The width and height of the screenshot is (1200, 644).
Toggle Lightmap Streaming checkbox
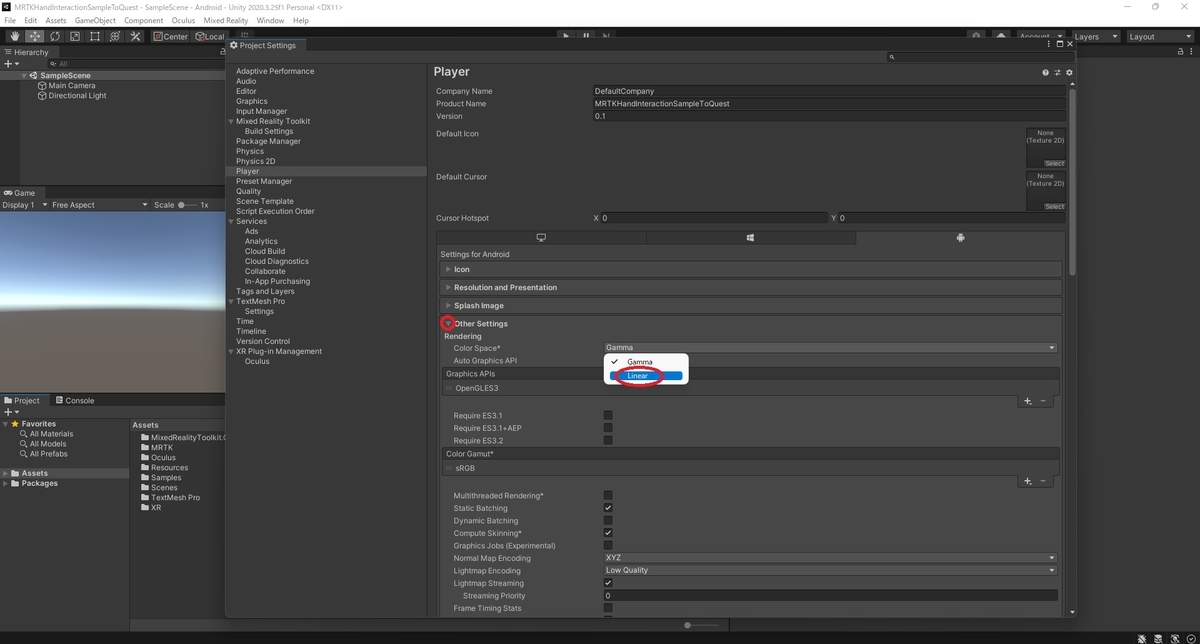[x=608, y=583]
